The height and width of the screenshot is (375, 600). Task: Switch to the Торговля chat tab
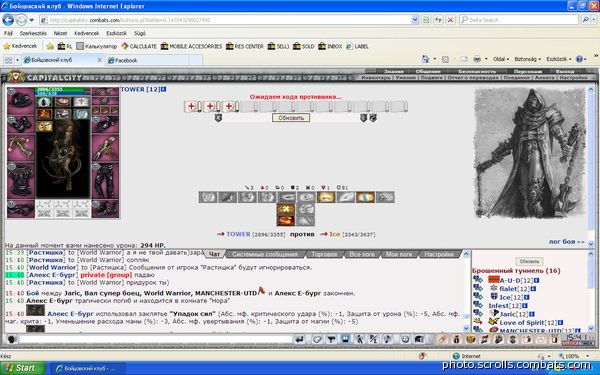(323, 254)
